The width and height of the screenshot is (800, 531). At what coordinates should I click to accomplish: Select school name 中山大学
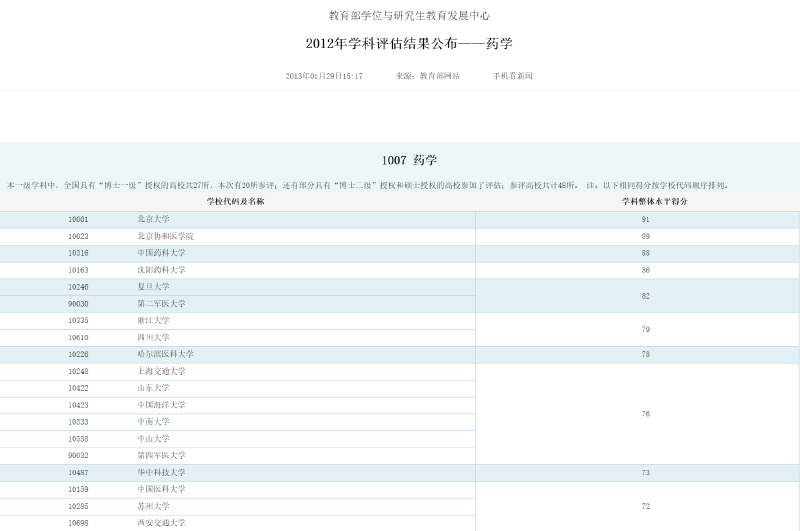(x=153, y=438)
